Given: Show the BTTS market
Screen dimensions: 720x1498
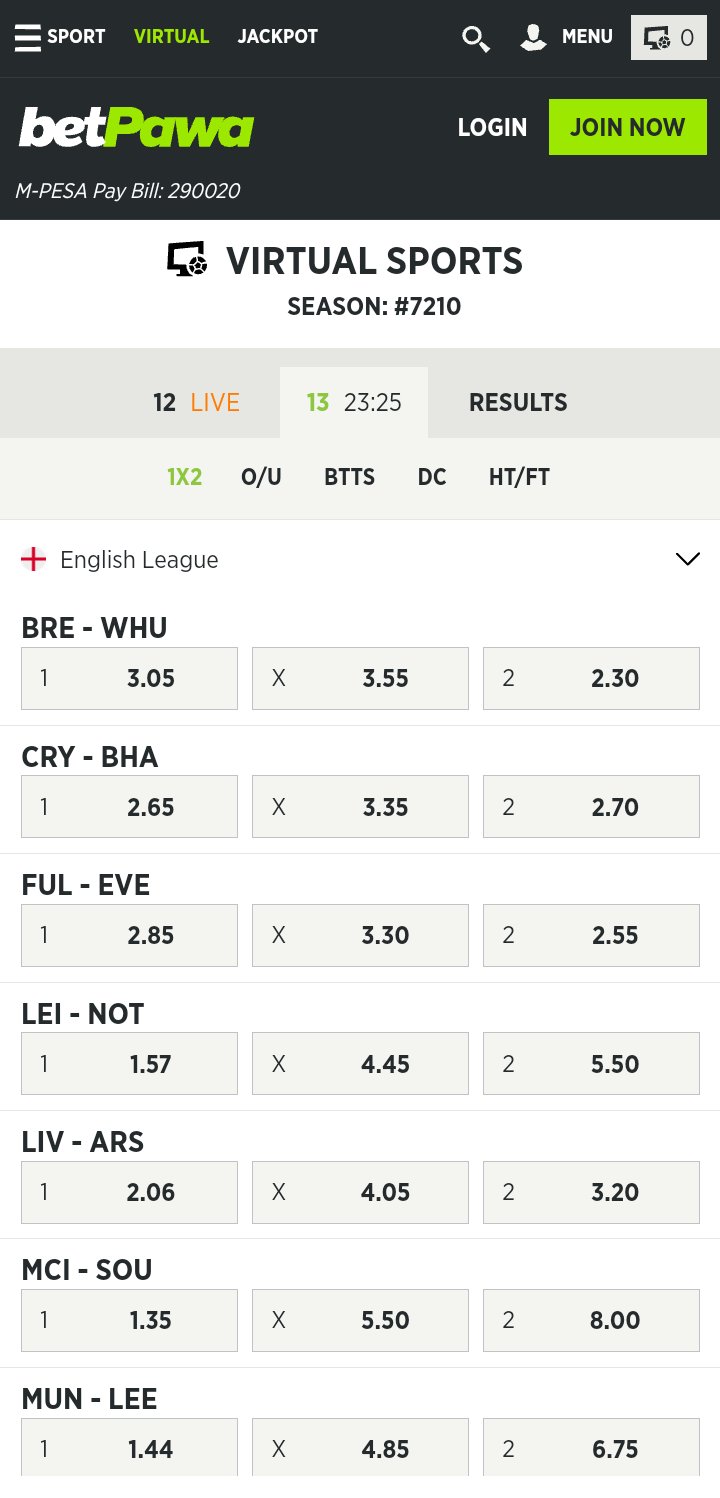Looking at the screenshot, I should [349, 477].
